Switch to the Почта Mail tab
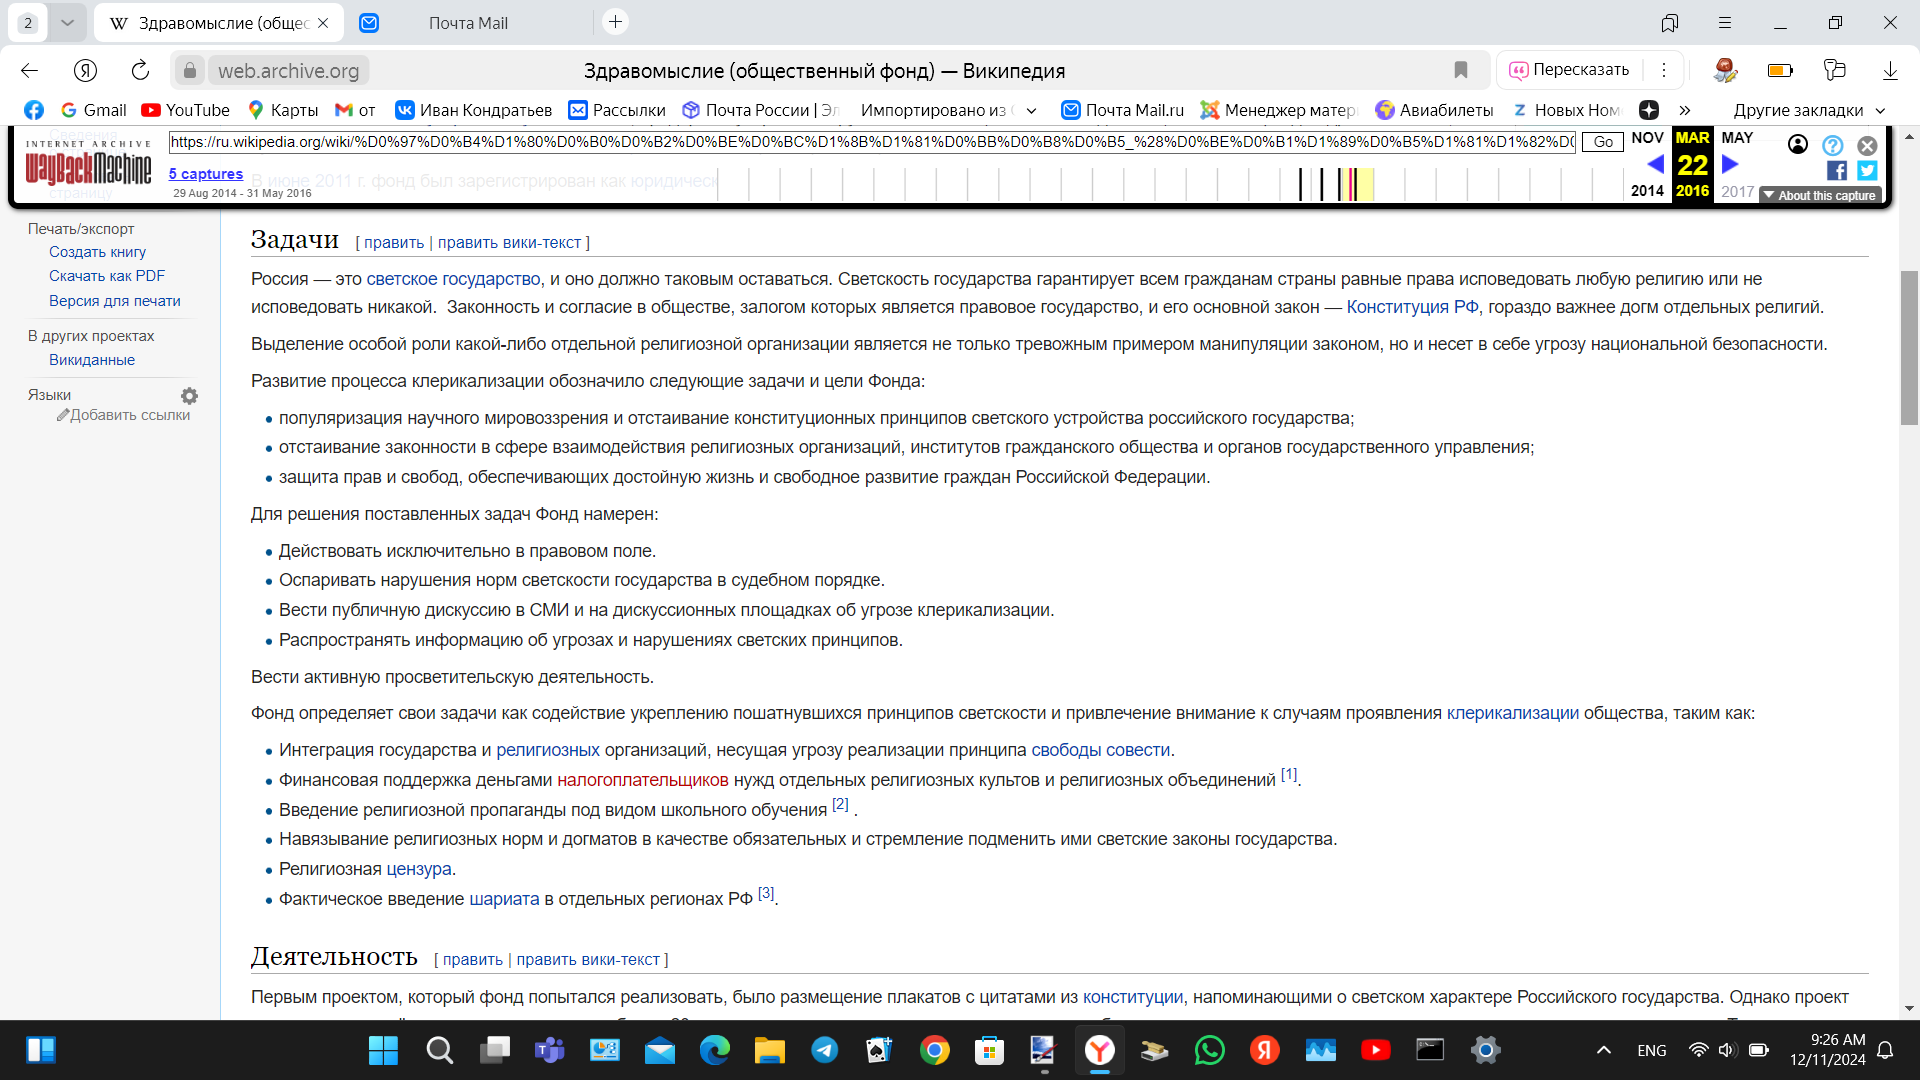 click(468, 22)
